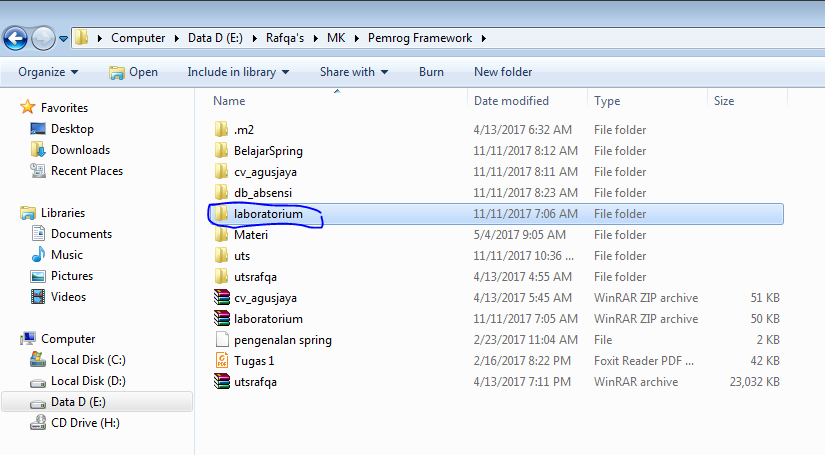Select utsrafqa WinRAR archive icon
Image resolution: width=825 pixels, height=455 pixels.
(222, 382)
